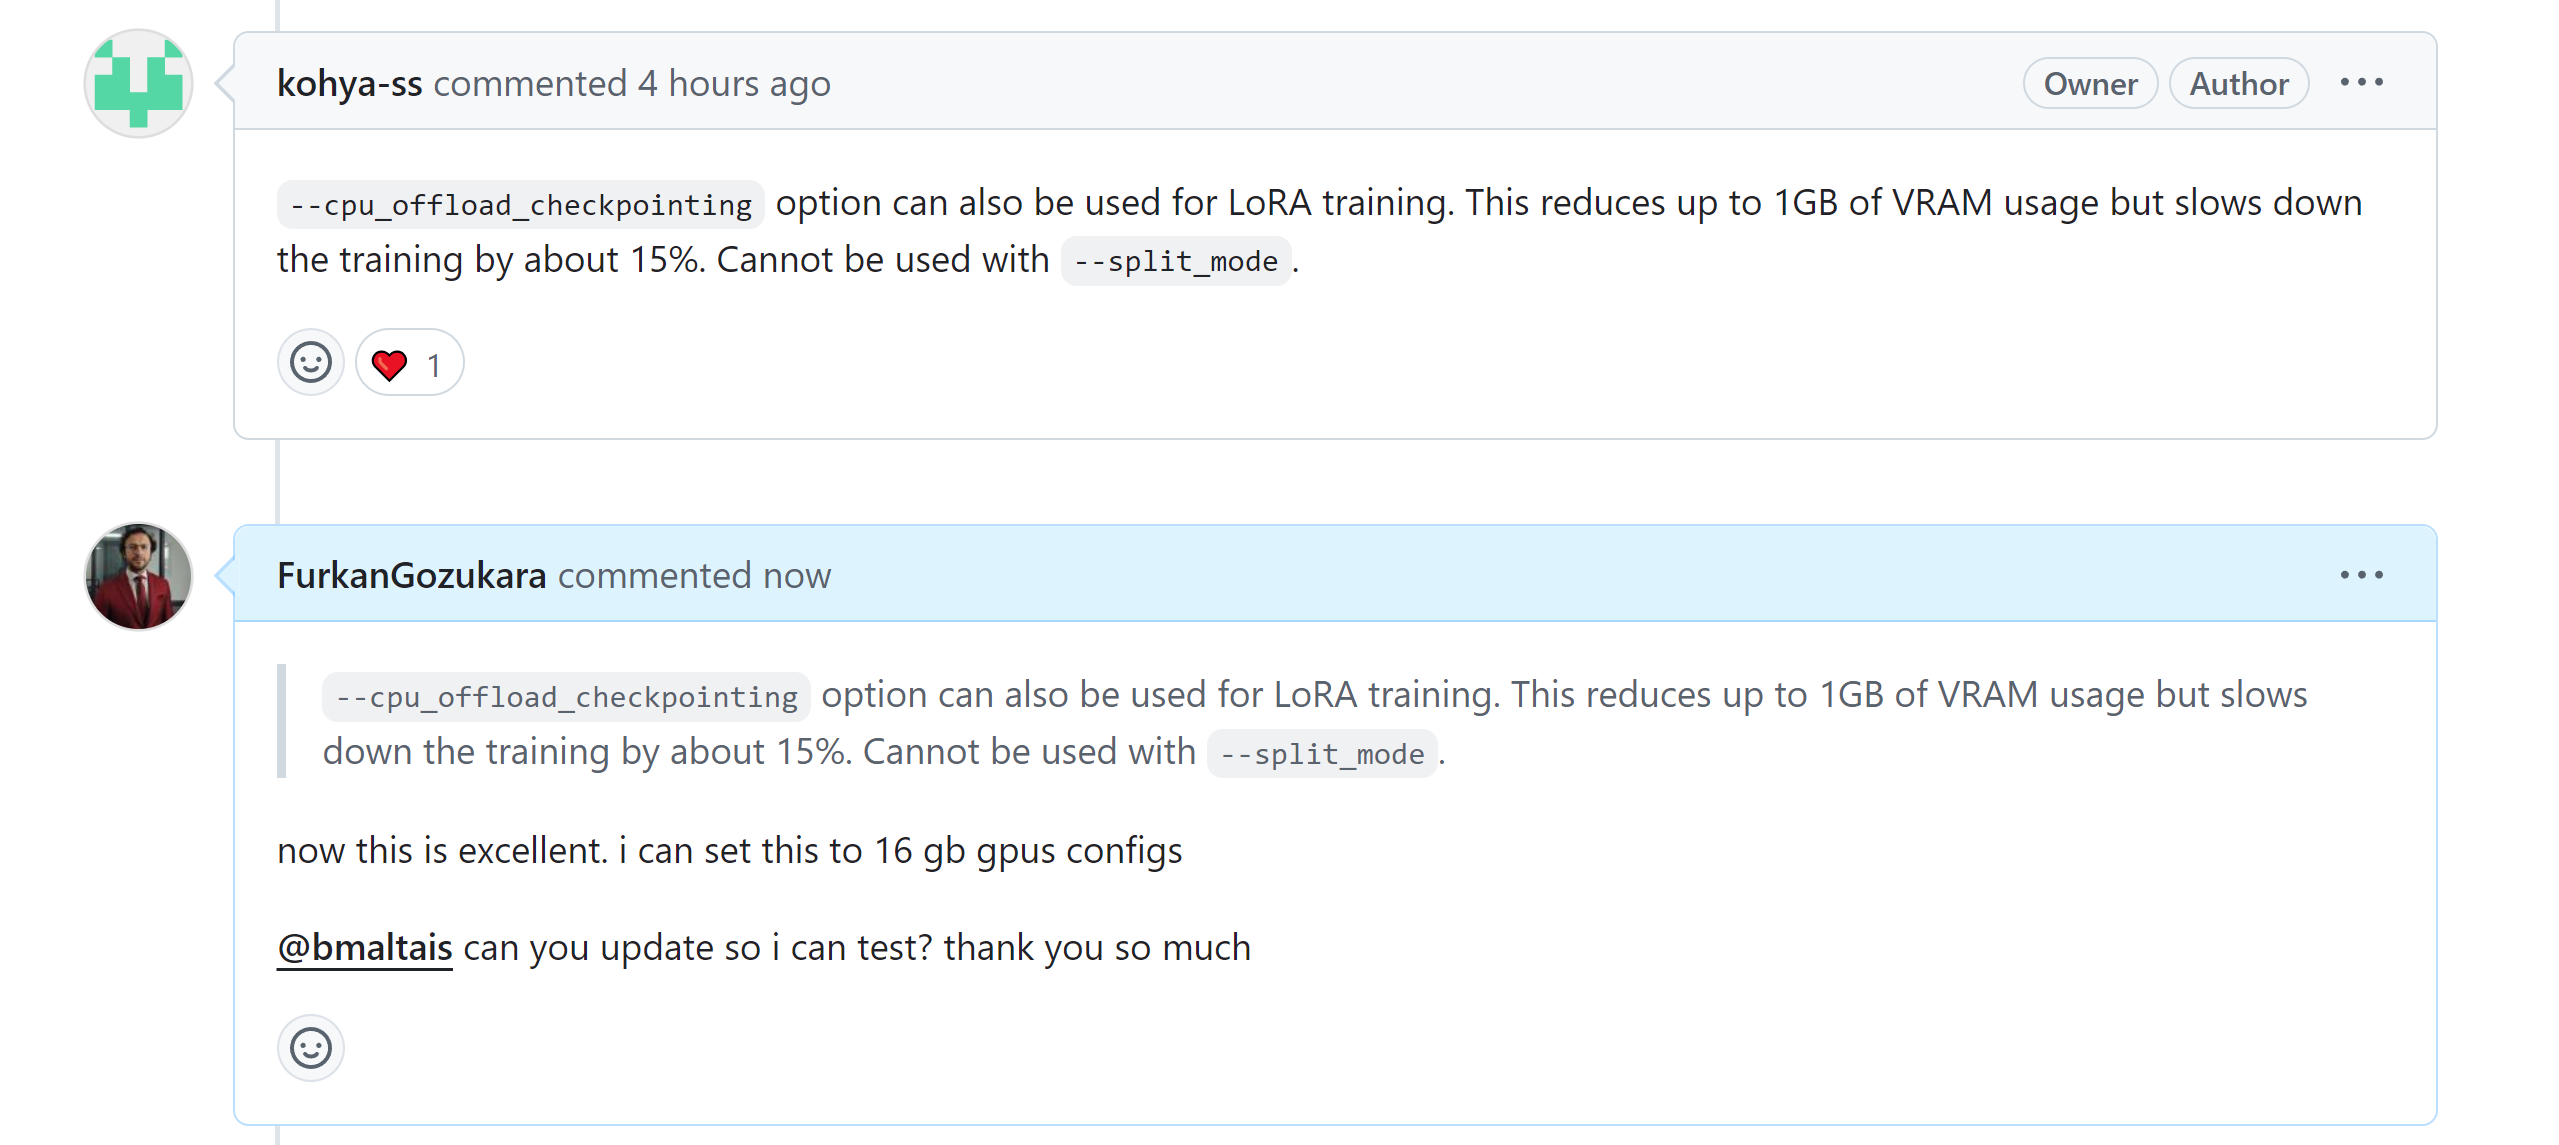Open the kohya-ss profile username link
Viewport: 2559px width, 1145px height.
349,84
